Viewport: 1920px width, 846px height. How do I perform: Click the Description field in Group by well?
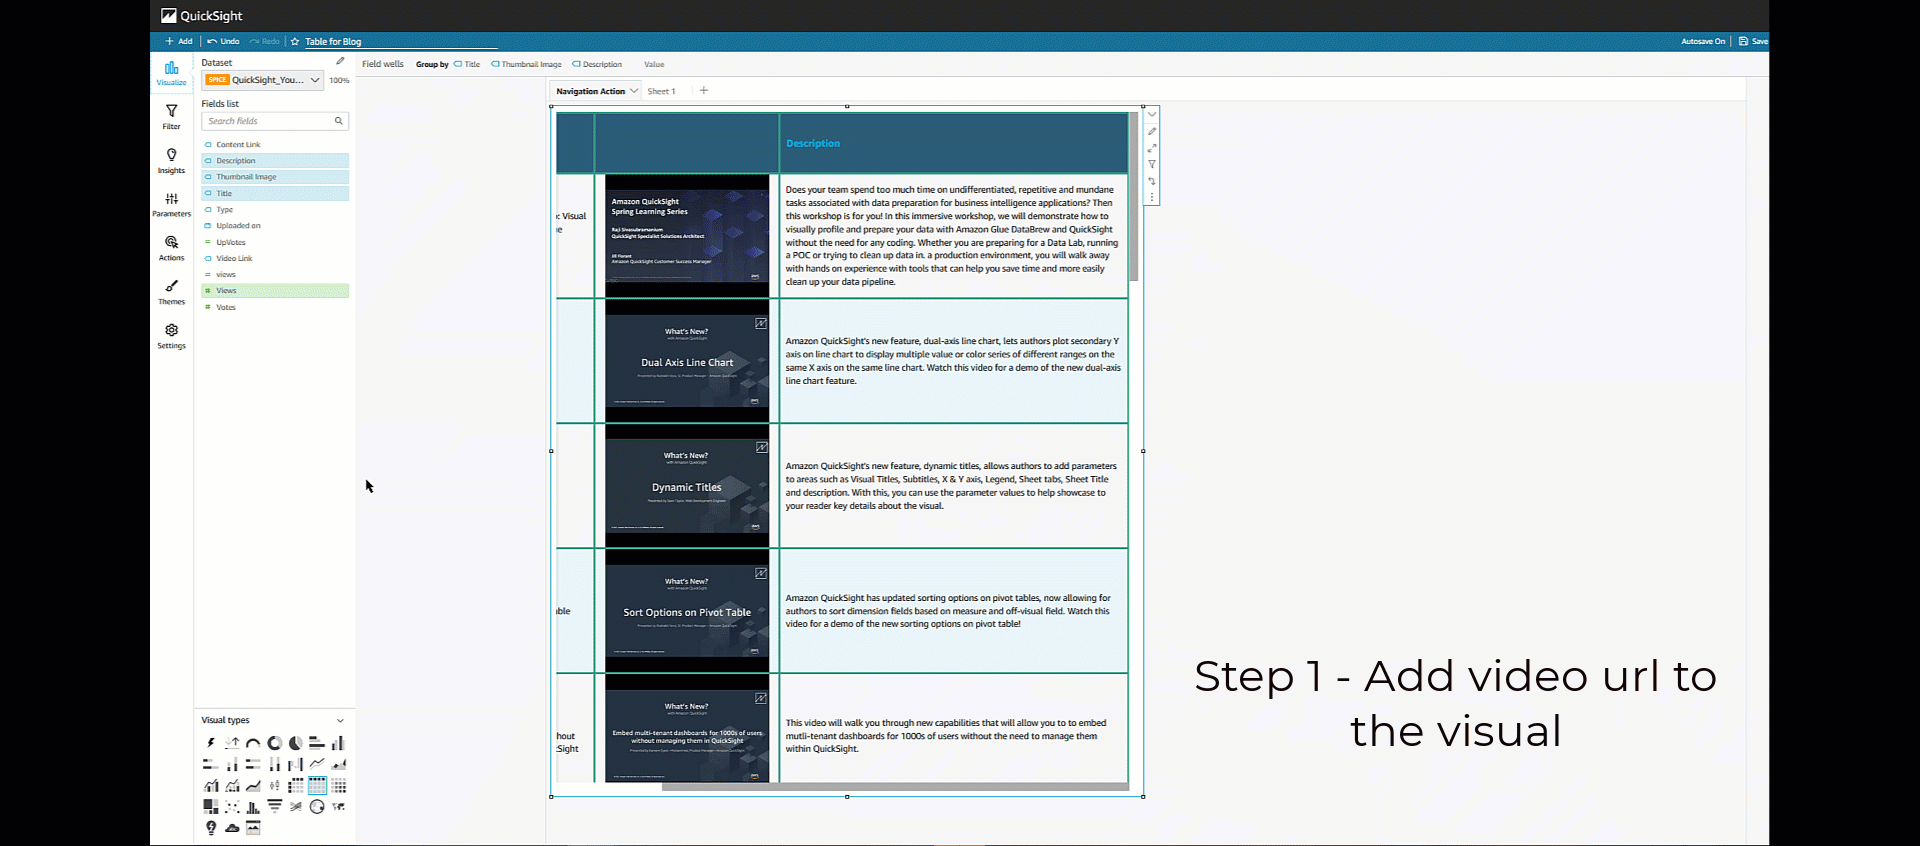[597, 64]
